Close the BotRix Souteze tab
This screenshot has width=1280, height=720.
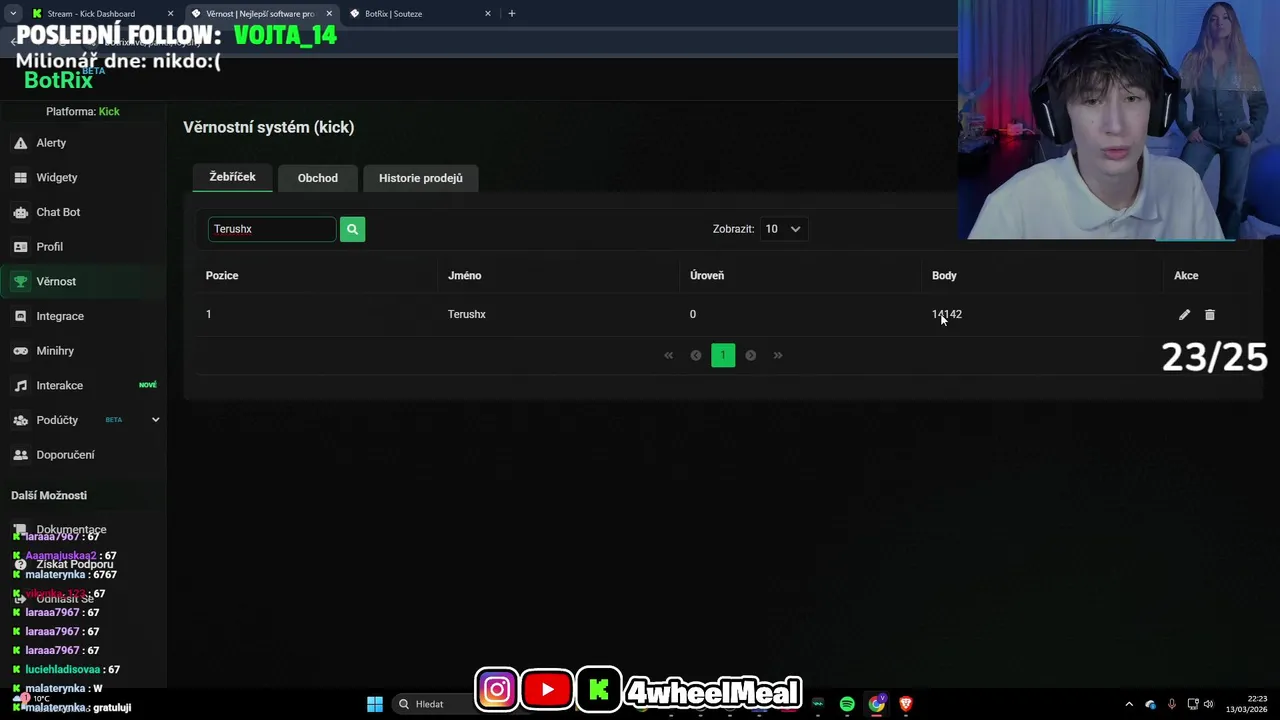[488, 14]
